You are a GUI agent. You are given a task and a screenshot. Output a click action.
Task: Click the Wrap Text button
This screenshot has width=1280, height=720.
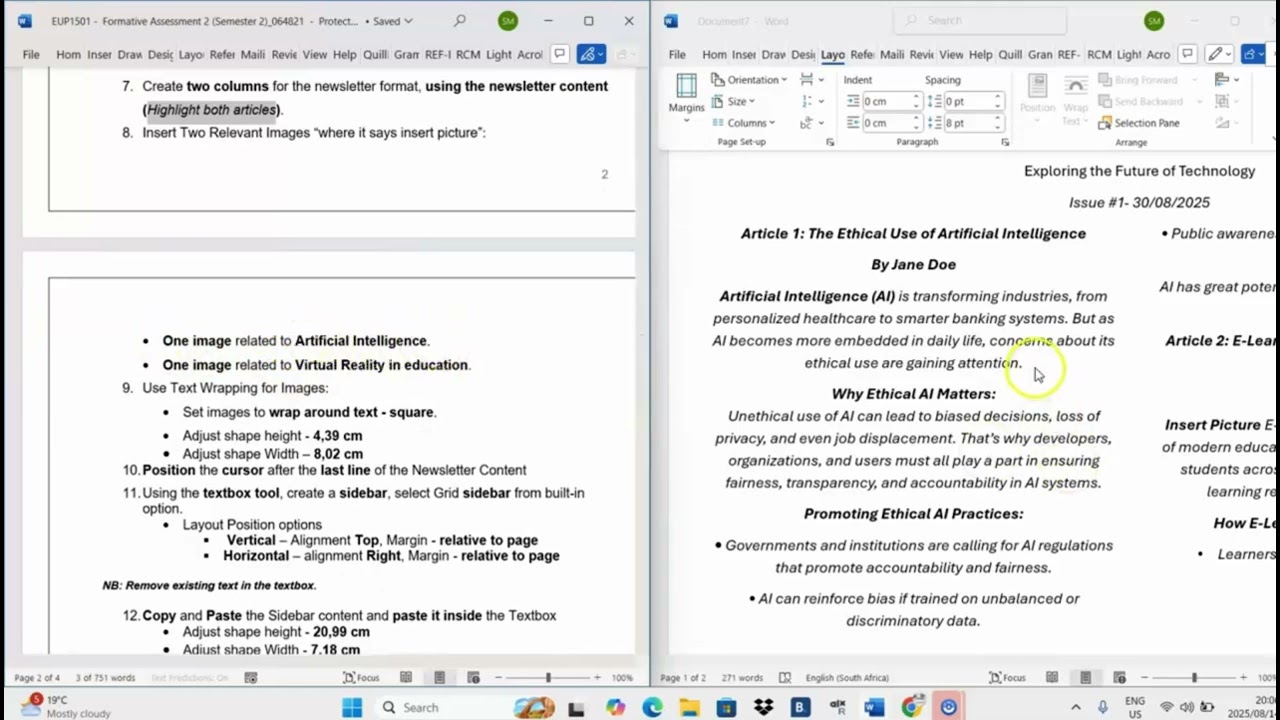(x=1075, y=100)
